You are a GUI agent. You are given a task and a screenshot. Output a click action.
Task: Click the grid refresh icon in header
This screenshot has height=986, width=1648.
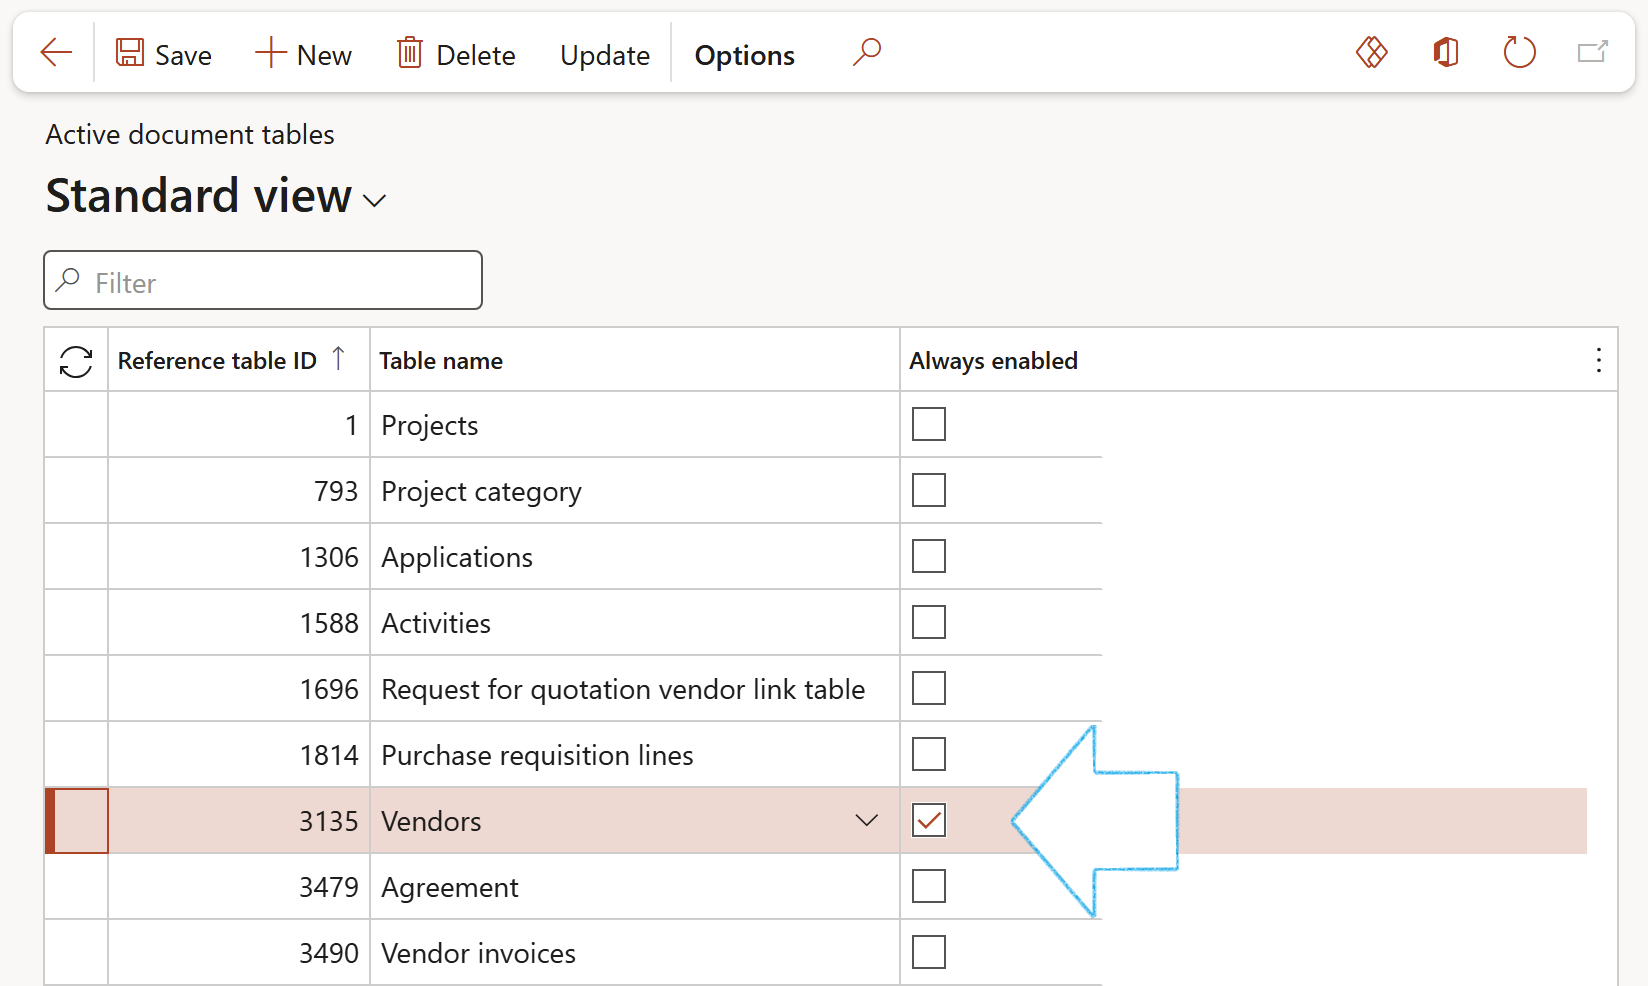76,361
